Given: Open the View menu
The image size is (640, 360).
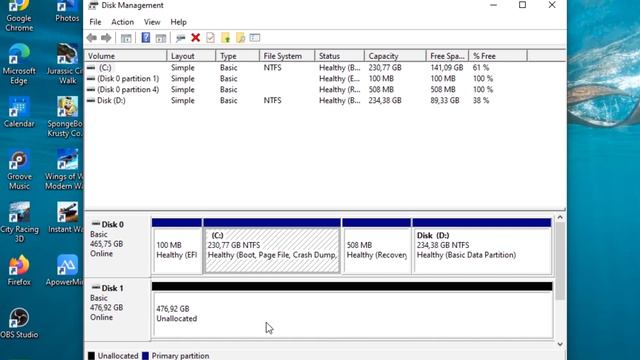Looking at the screenshot, I should coord(152,22).
